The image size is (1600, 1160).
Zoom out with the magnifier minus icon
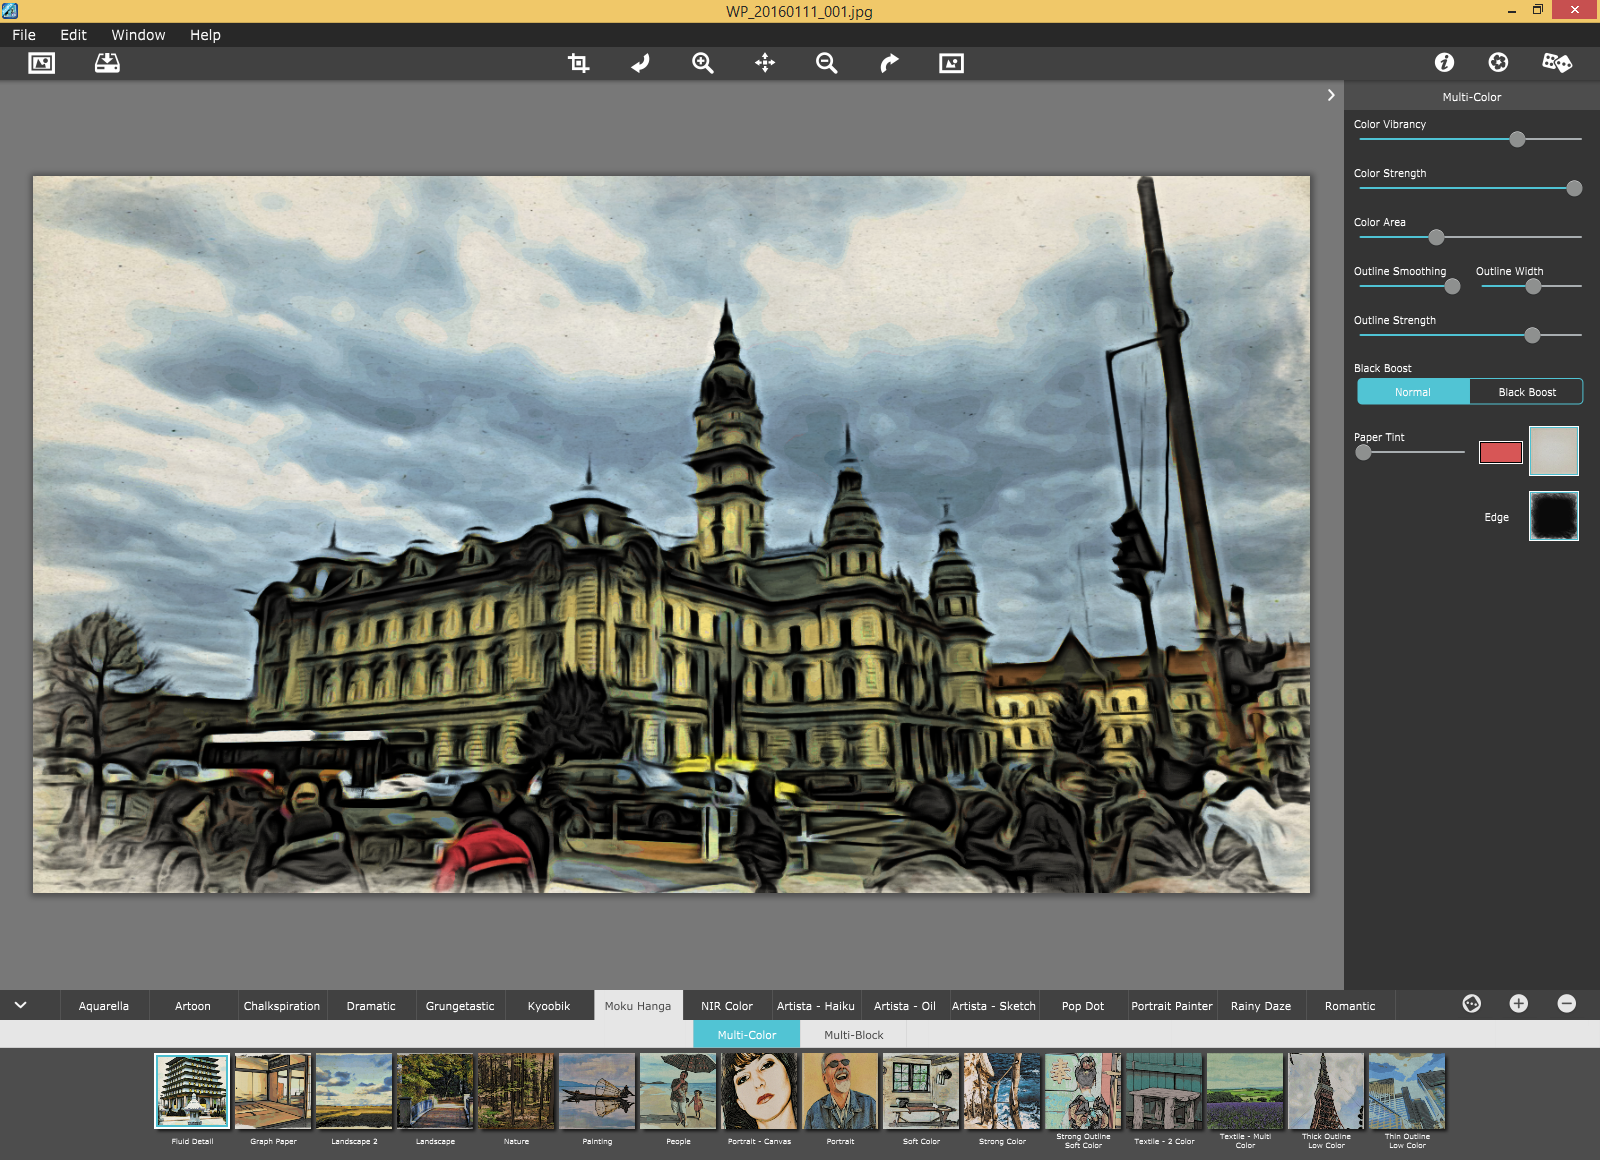point(827,63)
